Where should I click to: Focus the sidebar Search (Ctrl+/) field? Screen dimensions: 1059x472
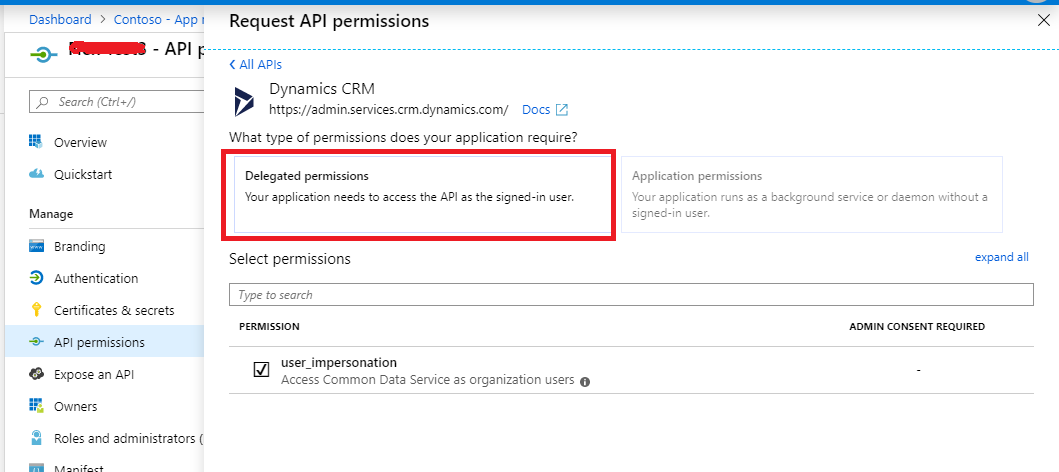point(115,102)
